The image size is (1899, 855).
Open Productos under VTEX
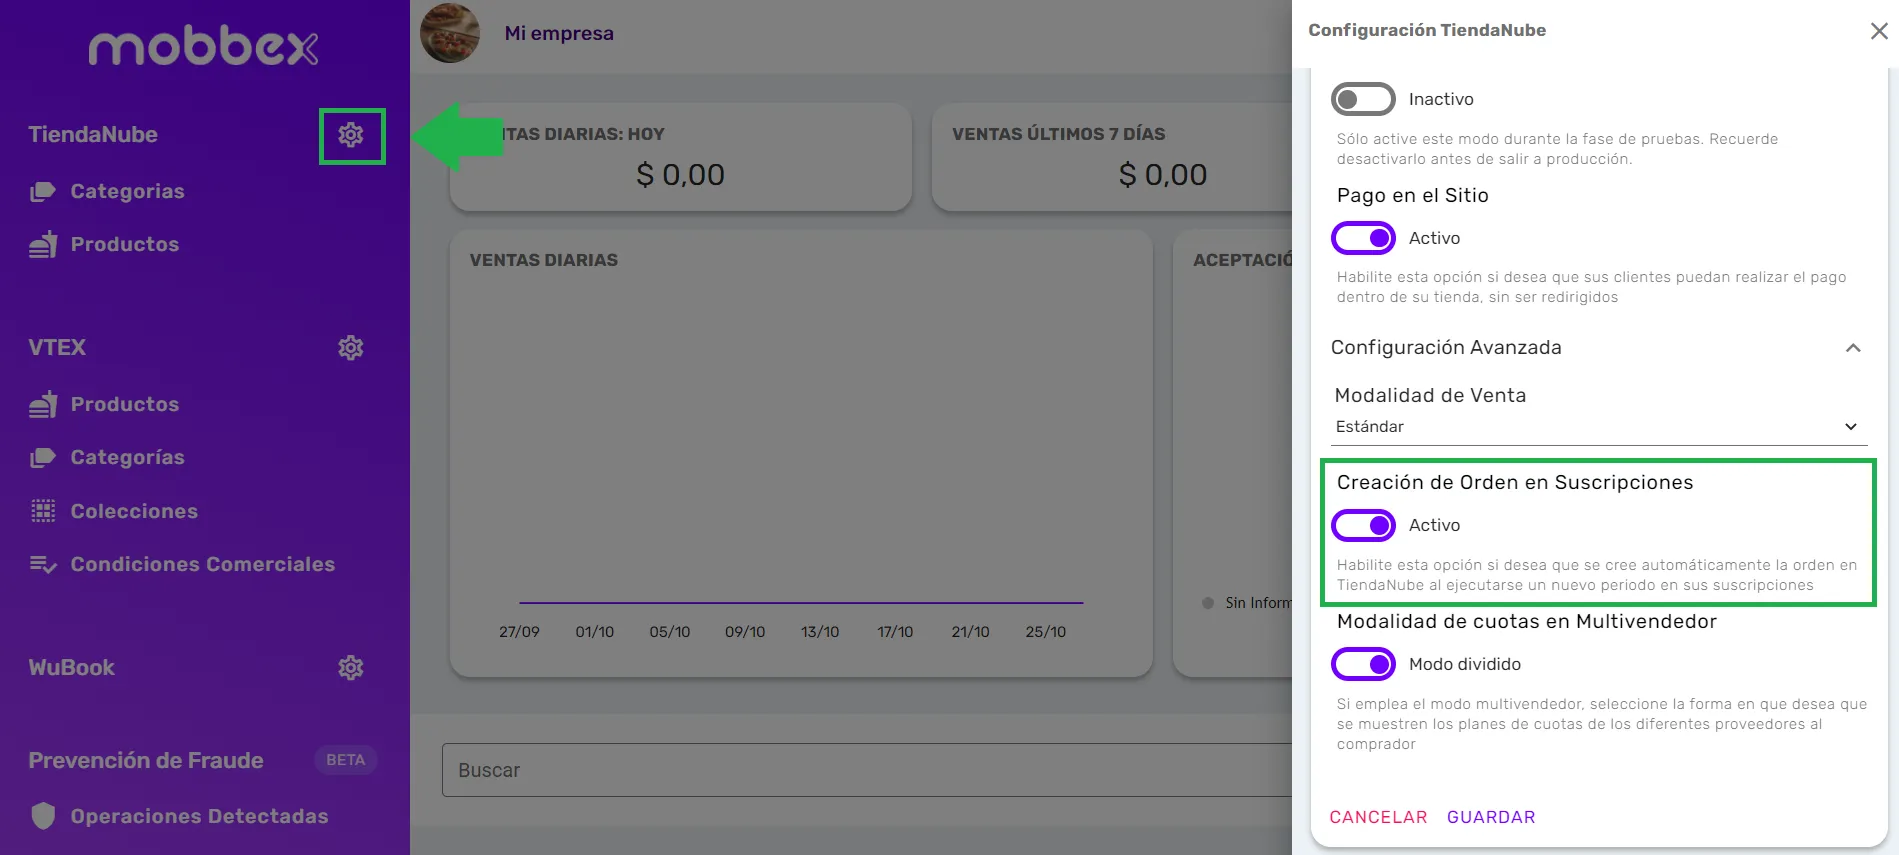point(125,404)
